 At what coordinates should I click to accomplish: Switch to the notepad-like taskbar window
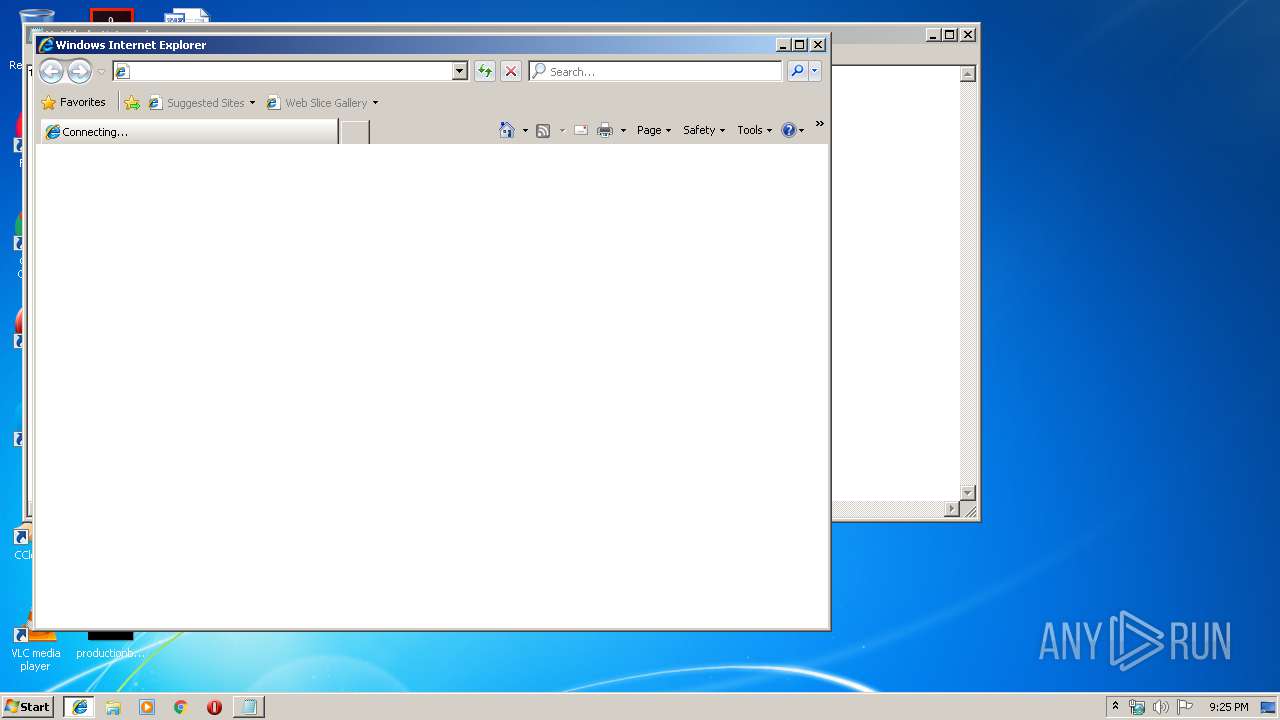click(248, 707)
